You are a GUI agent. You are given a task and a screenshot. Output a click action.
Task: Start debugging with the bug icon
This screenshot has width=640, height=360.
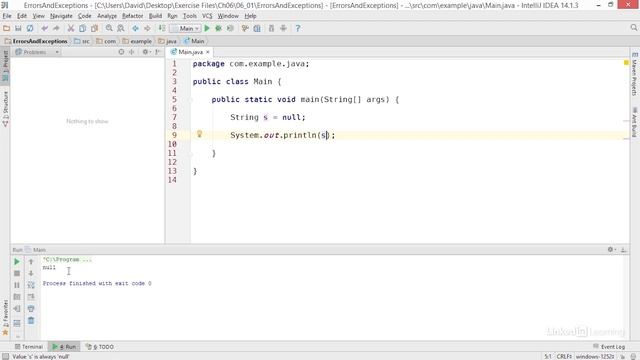point(218,28)
